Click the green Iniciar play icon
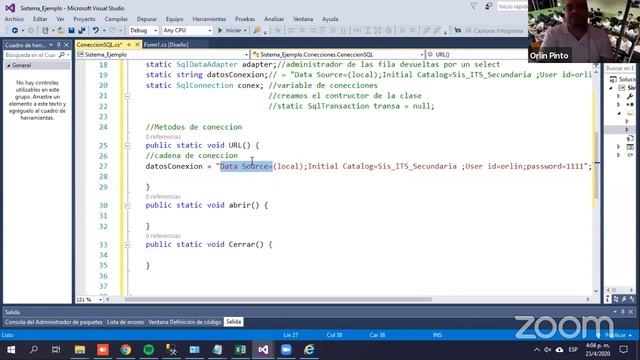The height and width of the screenshot is (360, 640). (220, 31)
